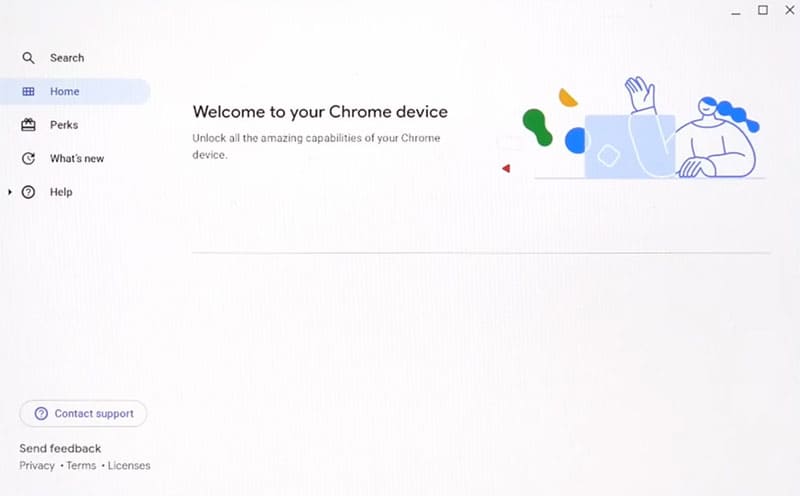Click the magnifying glass search icon

coord(29,58)
